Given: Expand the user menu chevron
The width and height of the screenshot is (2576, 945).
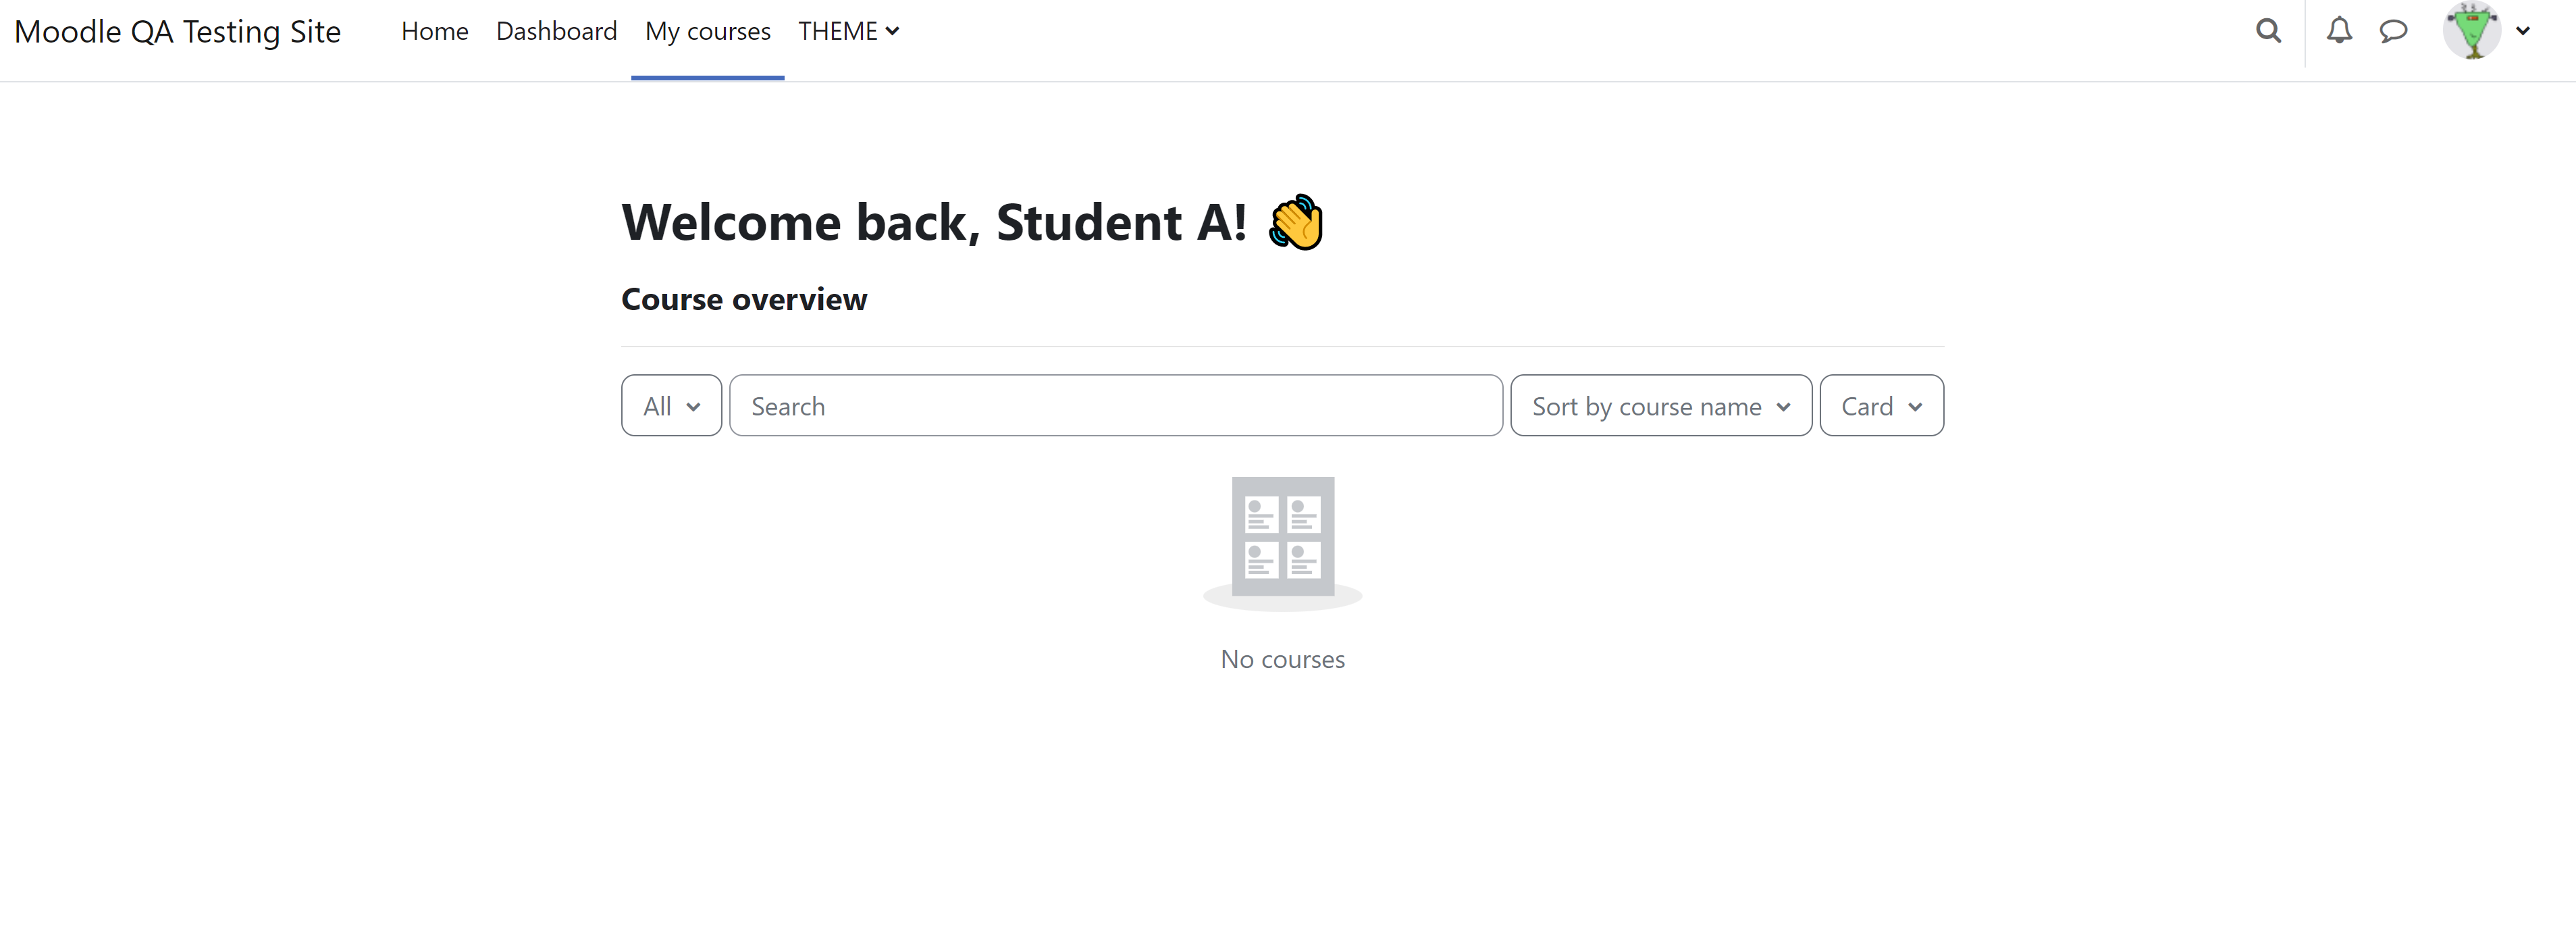Looking at the screenshot, I should tap(2523, 31).
